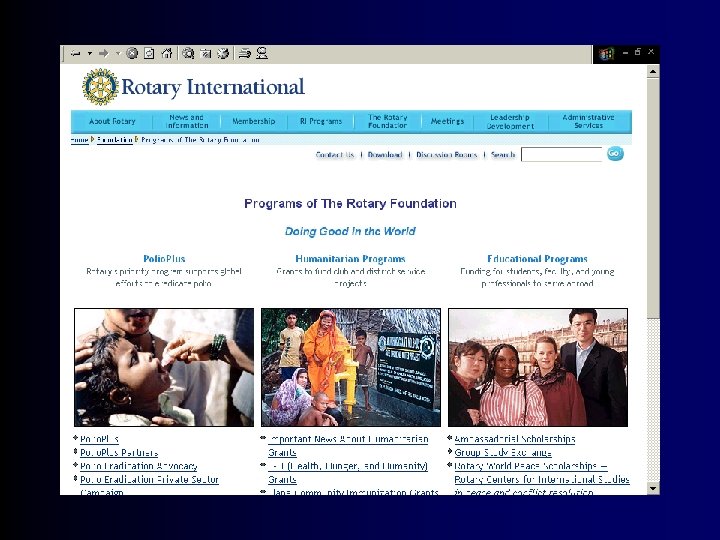Open the Messenger toolbar icon

[262, 54]
